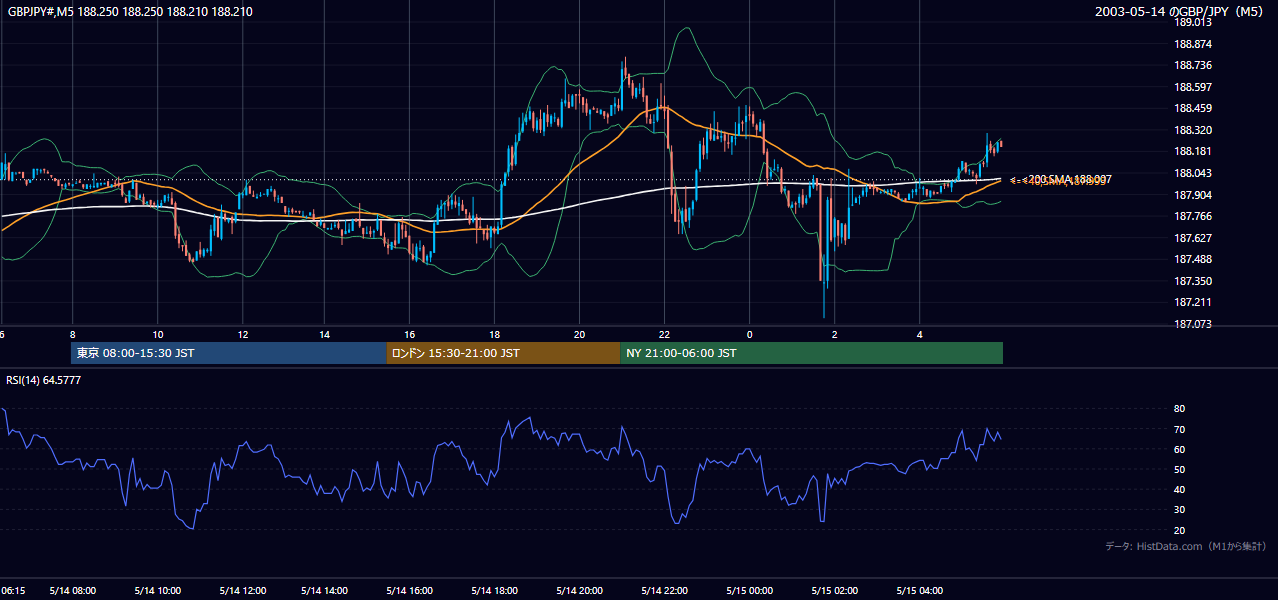This screenshot has height=600, width=1278.
Task: Select the ロンドン 15:30-21:00 JST session bar
Action: 503,353
